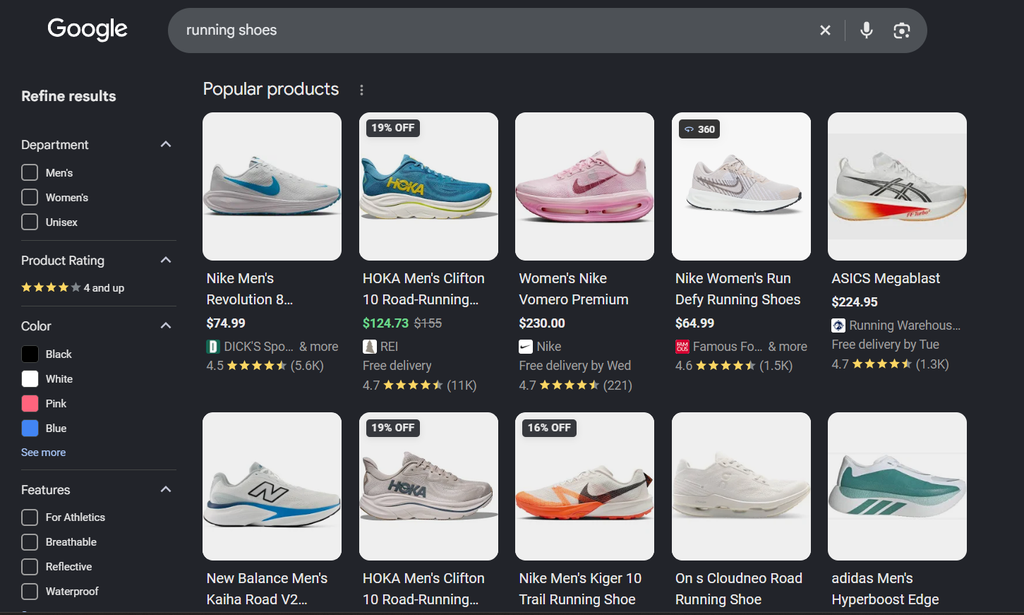Click the Refine results heading
1024x615 pixels.
[69, 96]
